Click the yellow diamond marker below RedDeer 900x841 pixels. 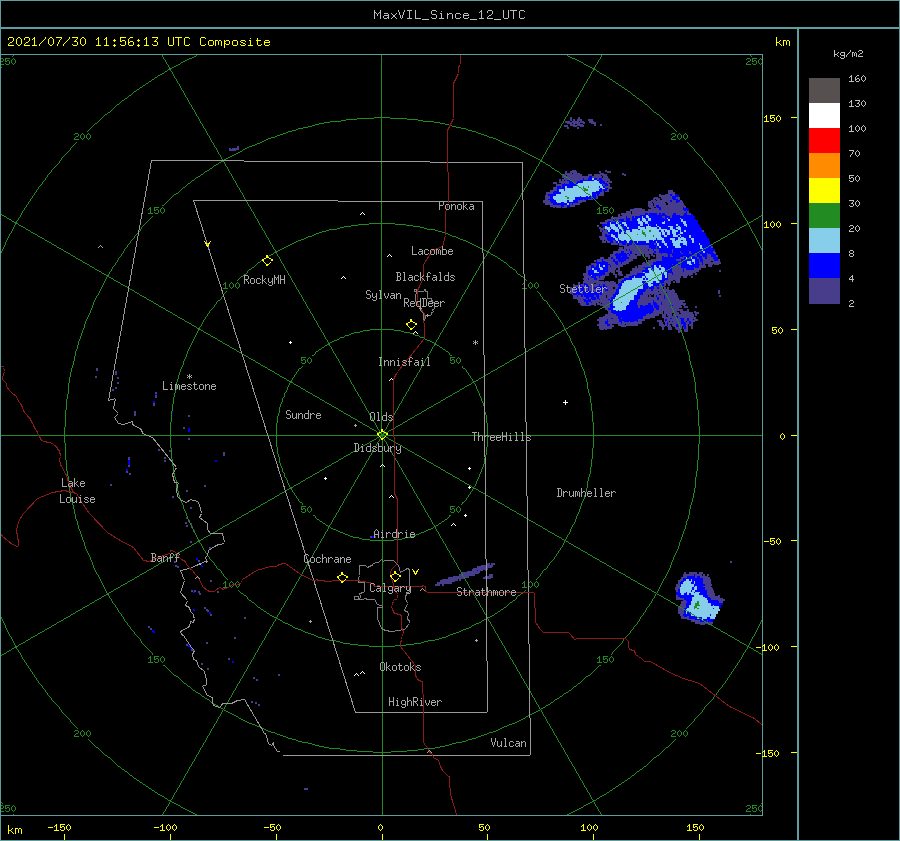point(411,325)
